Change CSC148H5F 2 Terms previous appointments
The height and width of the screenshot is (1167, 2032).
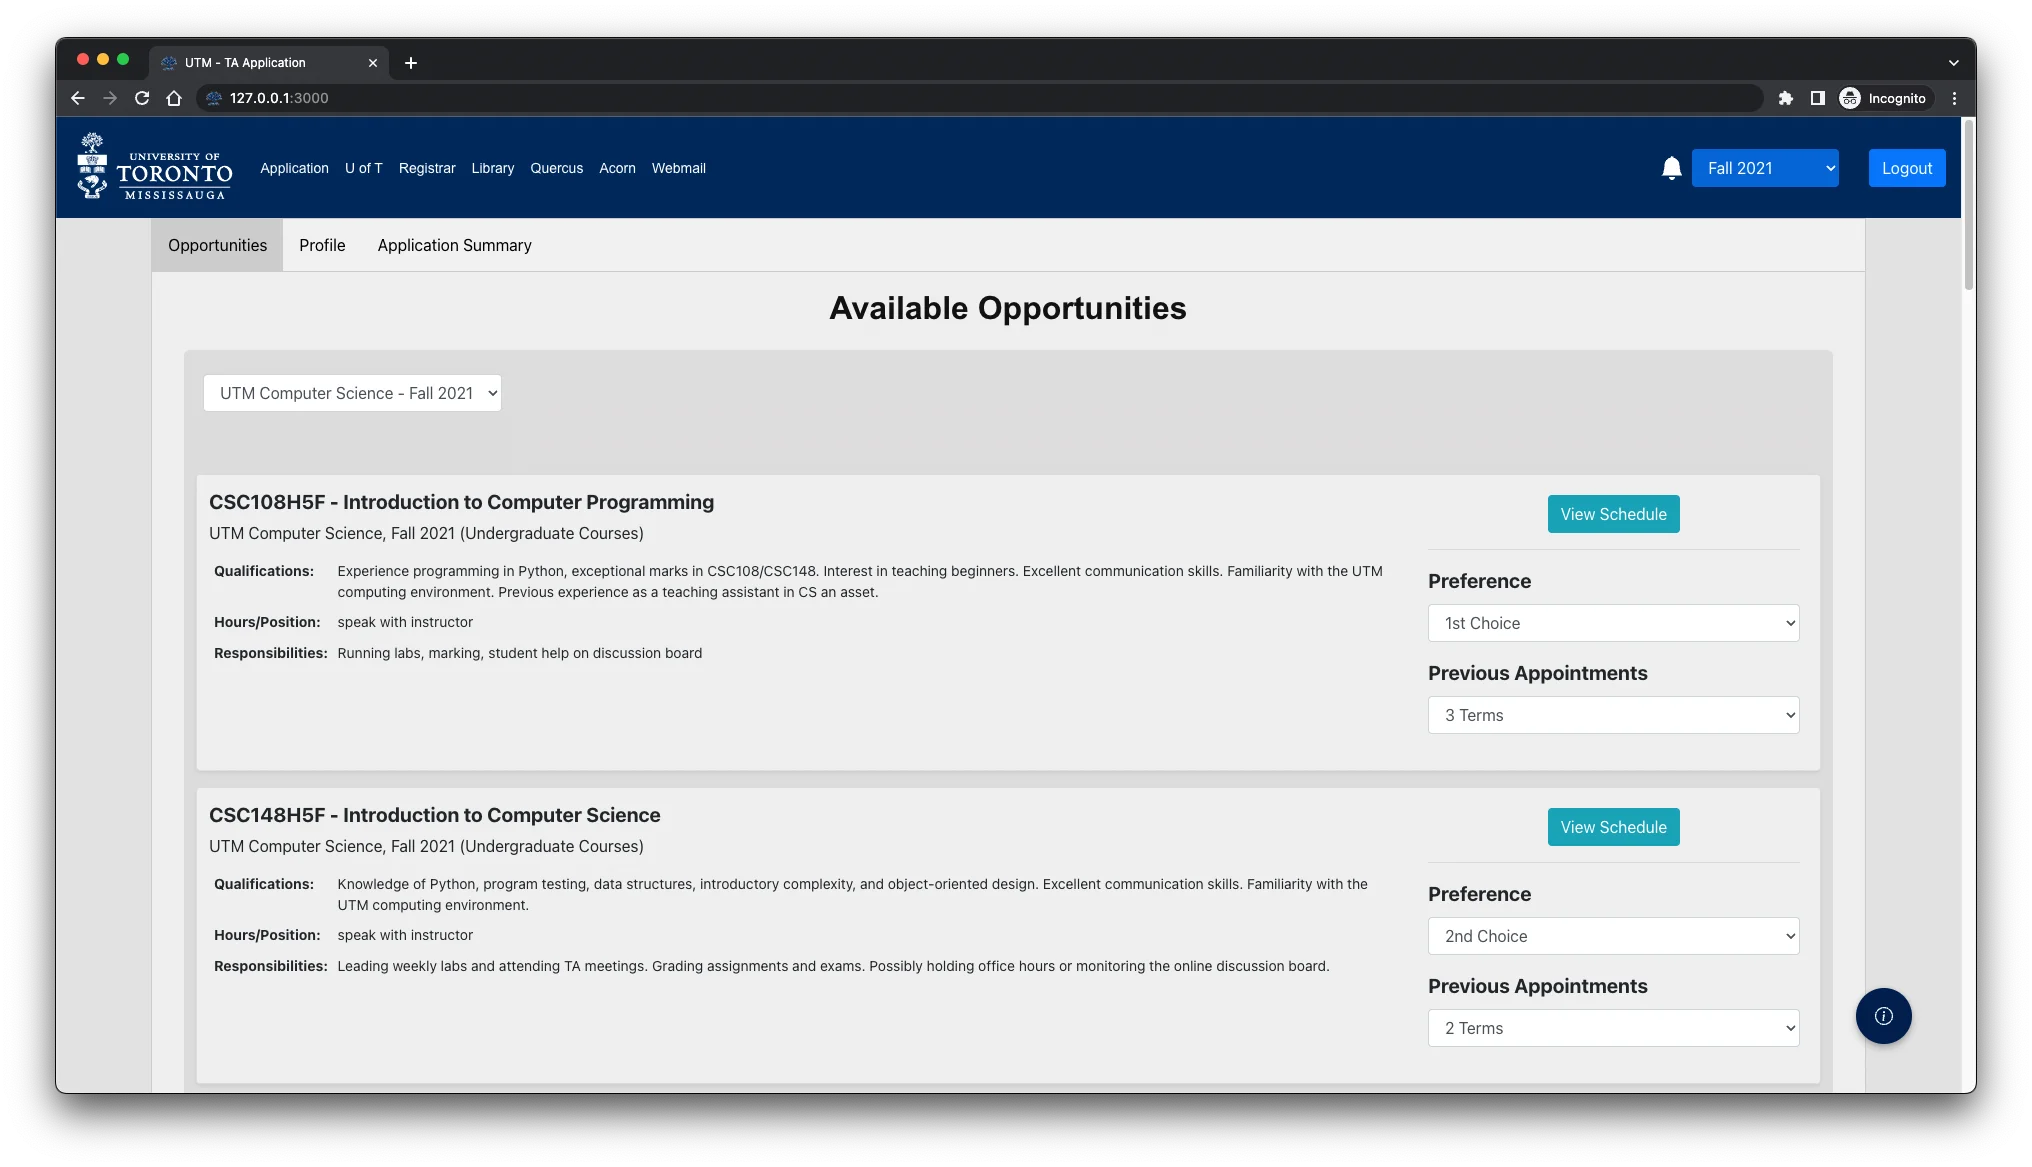point(1613,1028)
